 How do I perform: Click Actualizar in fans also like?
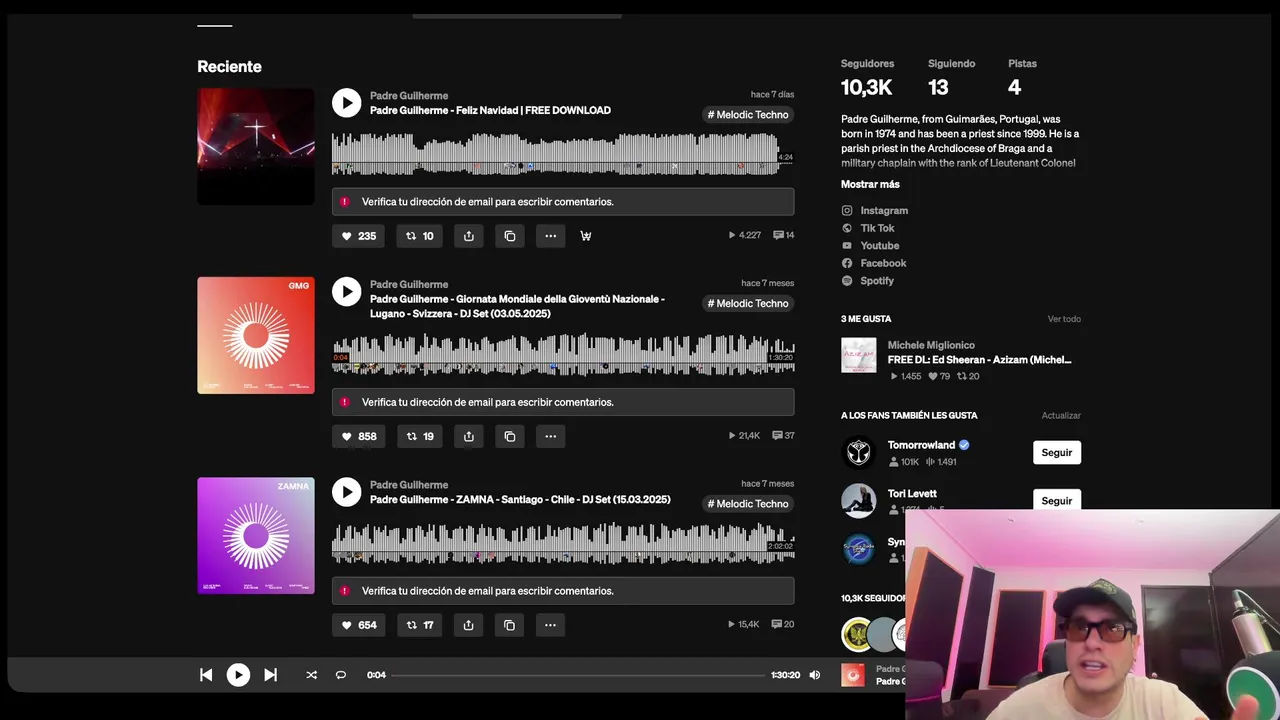tap(1061, 415)
